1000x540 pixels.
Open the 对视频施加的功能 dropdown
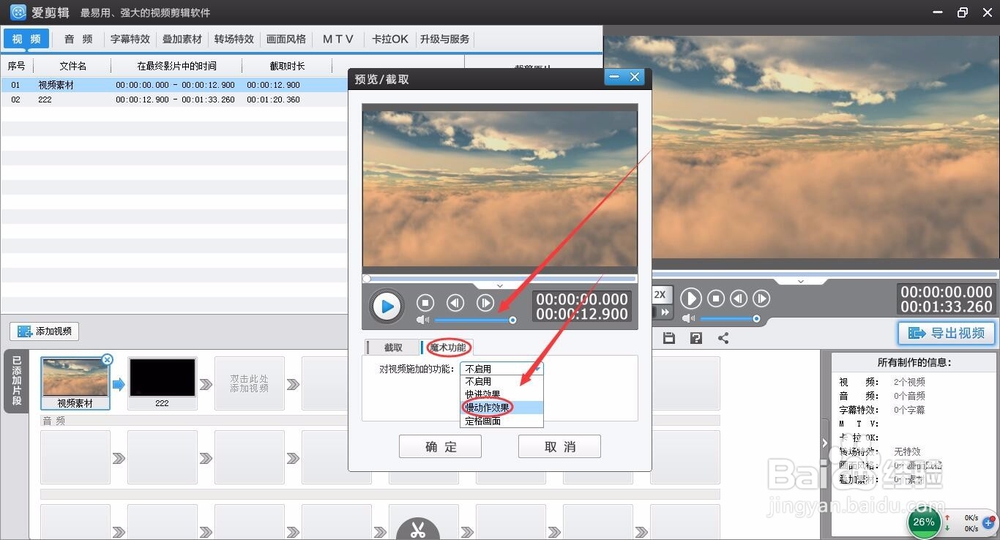[501, 369]
